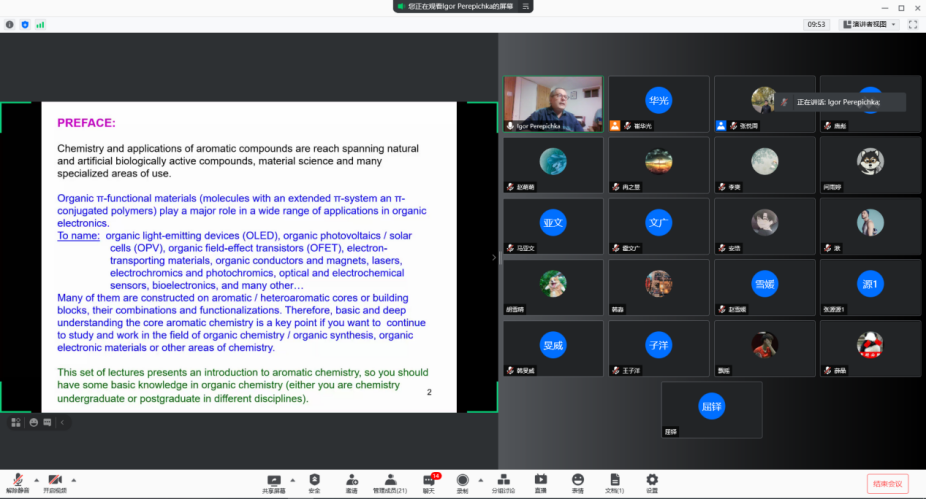
Task: Turn on the video camera
Action: click(55, 481)
